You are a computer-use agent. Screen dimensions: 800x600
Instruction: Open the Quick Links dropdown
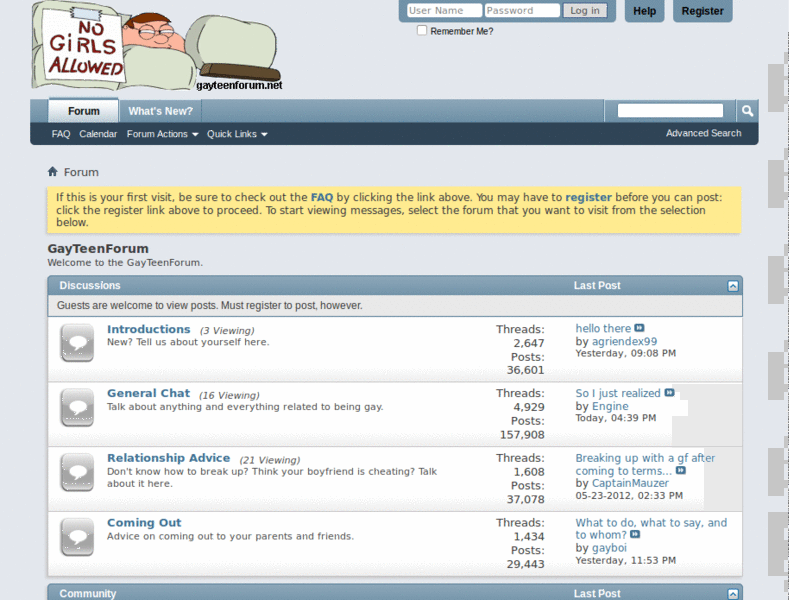(x=237, y=134)
